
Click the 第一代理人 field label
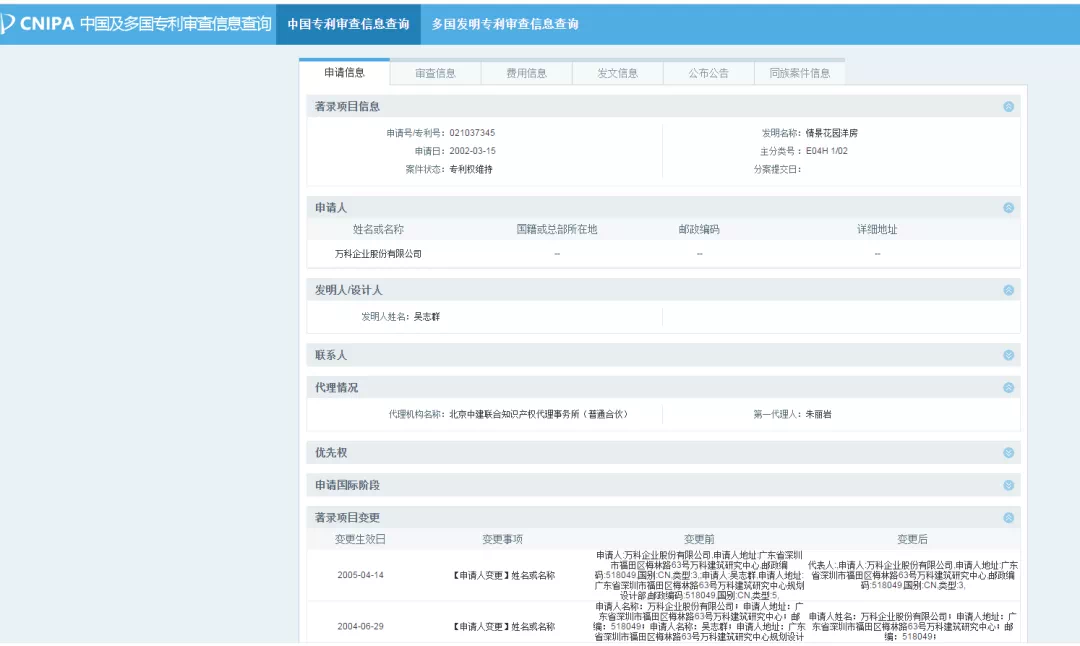(778, 415)
